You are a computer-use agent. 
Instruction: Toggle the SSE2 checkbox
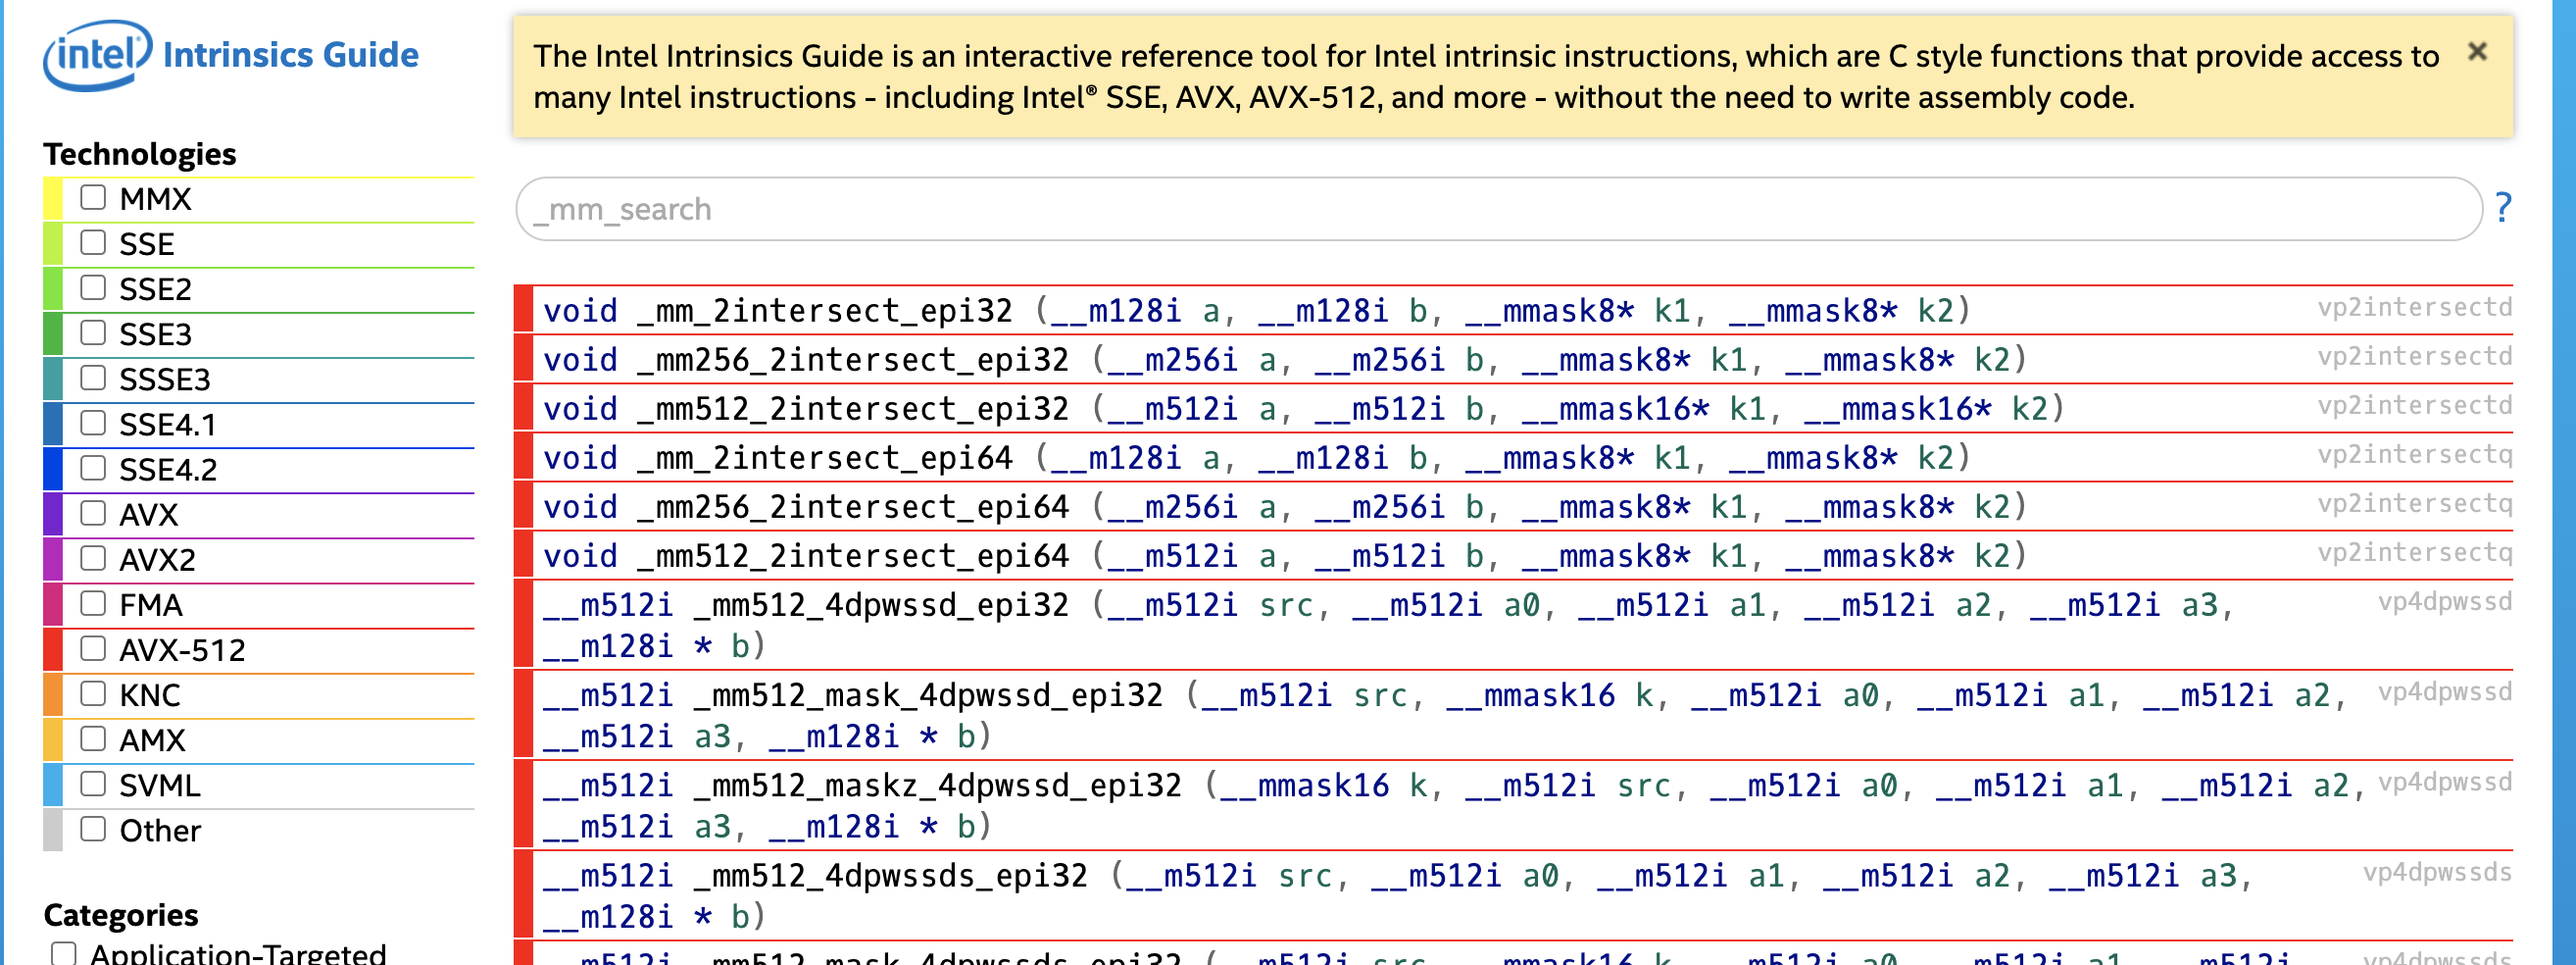click(x=93, y=287)
